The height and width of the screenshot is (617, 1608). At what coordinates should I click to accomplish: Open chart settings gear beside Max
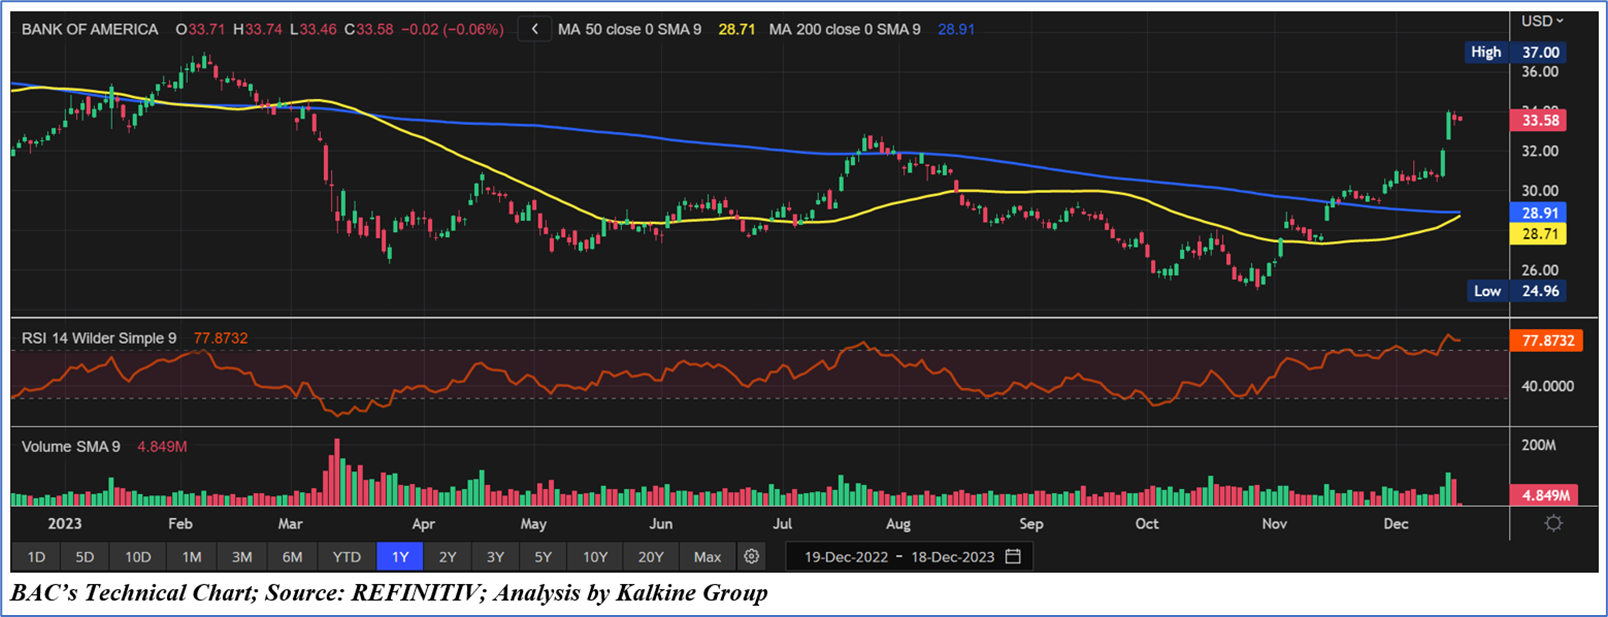tap(752, 557)
